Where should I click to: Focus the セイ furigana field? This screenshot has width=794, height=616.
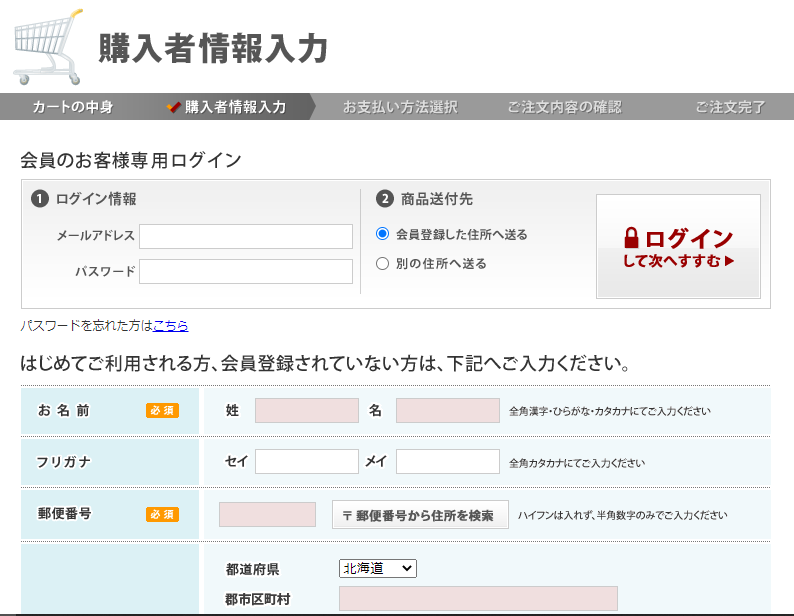[x=306, y=461]
